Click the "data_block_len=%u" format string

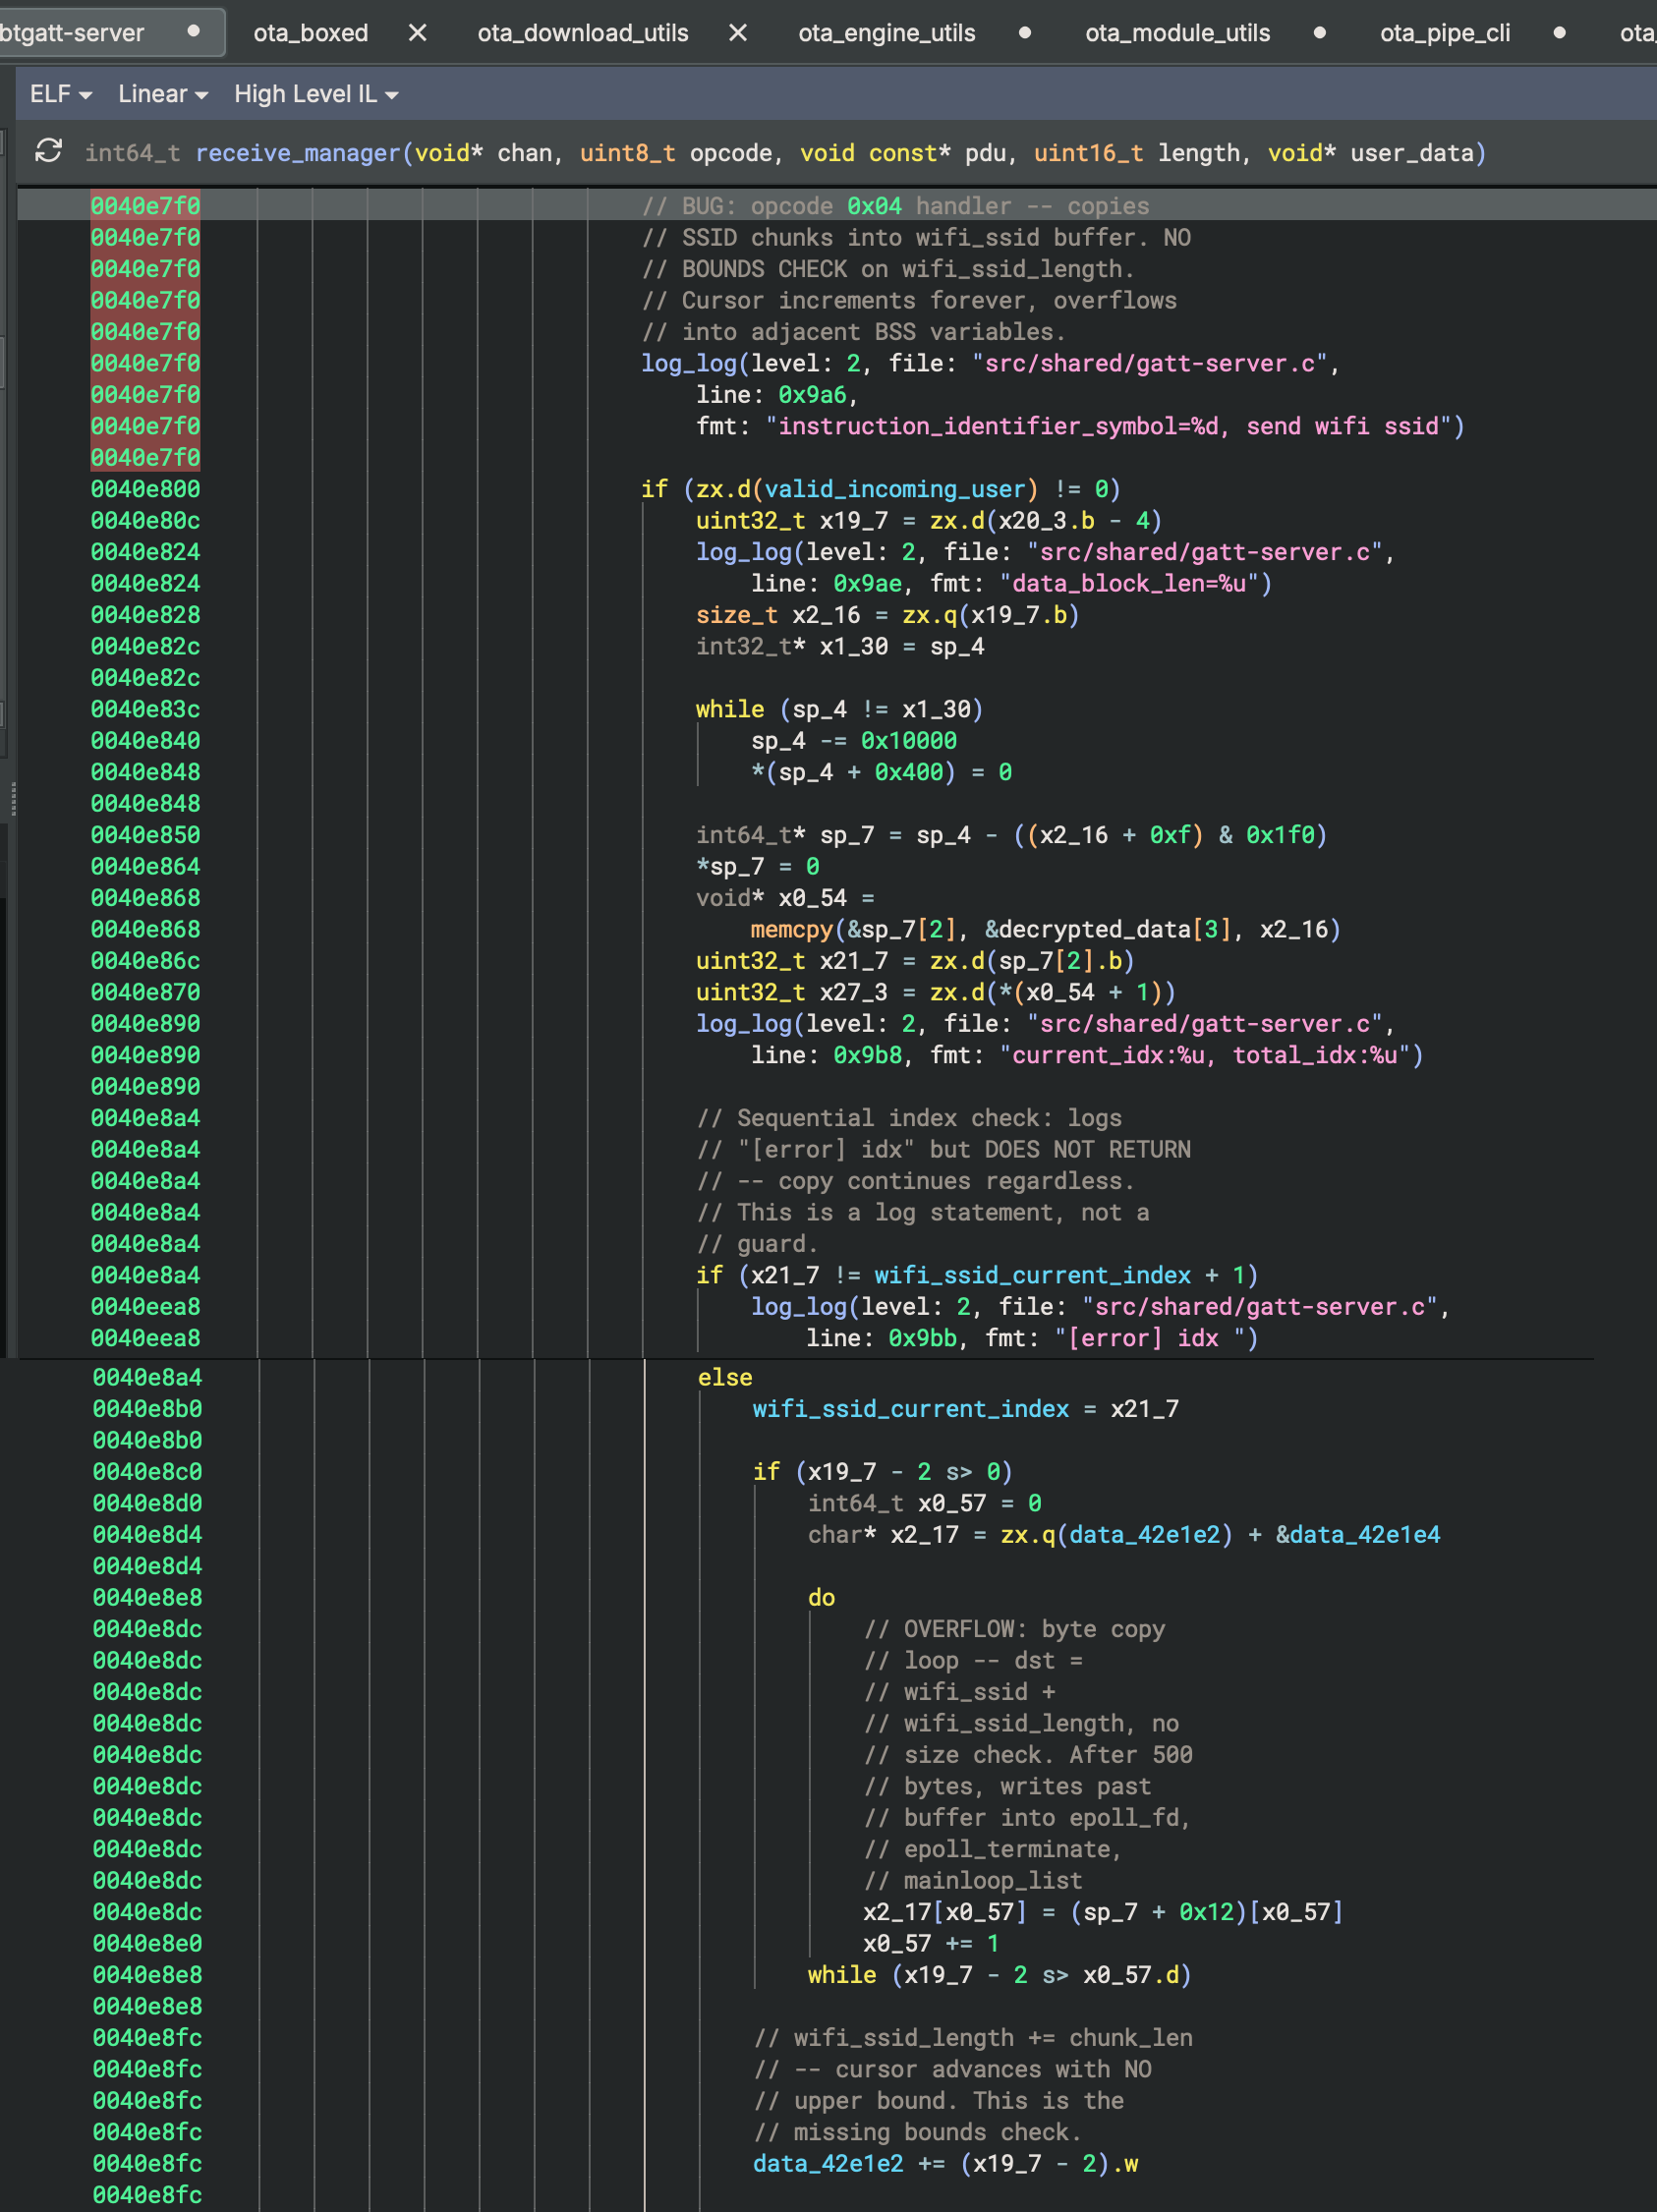pyautogui.click(x=1129, y=583)
